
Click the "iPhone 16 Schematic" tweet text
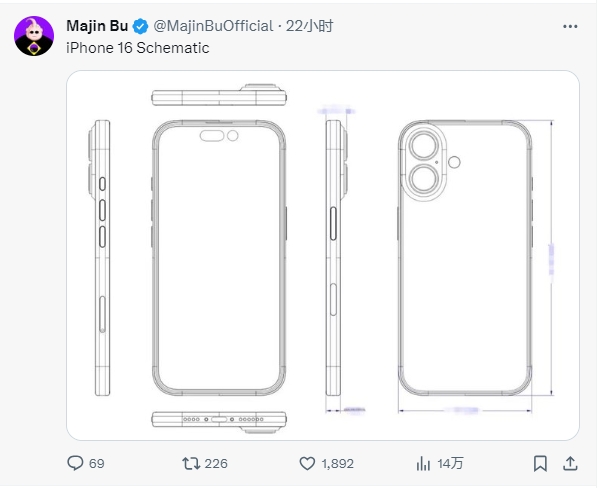point(137,47)
